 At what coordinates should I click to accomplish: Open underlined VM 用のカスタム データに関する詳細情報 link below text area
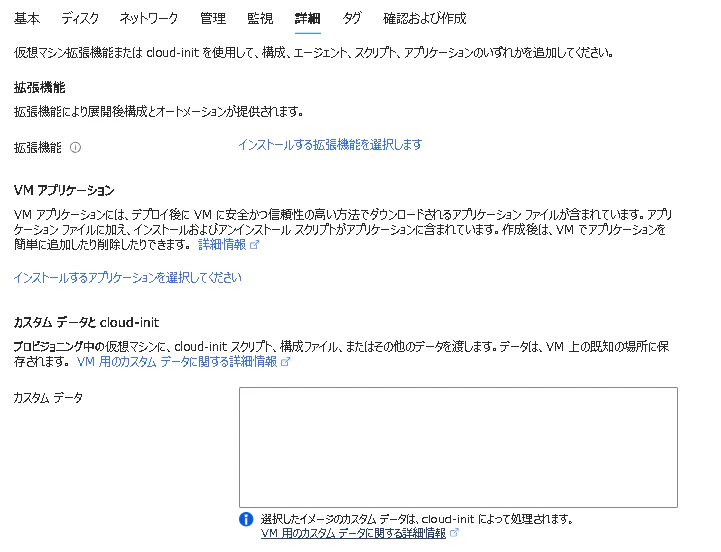(x=353, y=534)
